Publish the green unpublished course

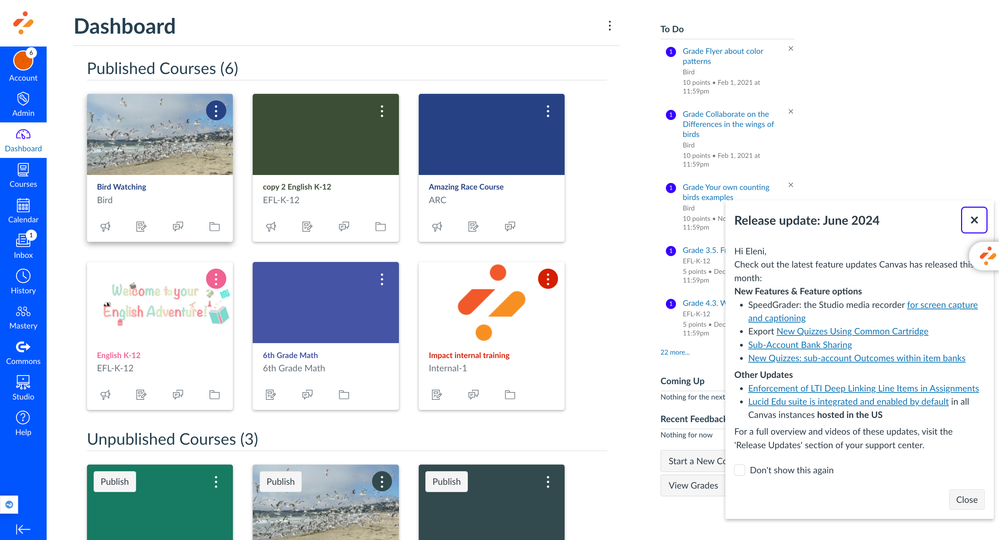115,481
